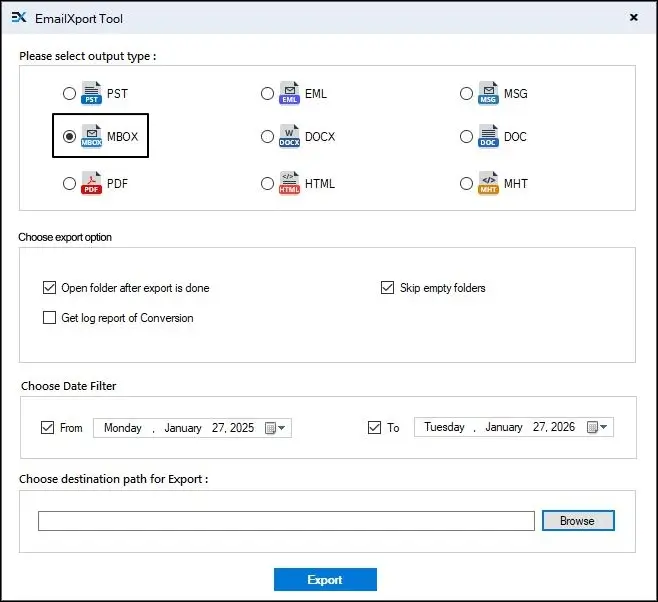Click the MSG file format icon
Screen dimensions: 658x602
point(488,93)
